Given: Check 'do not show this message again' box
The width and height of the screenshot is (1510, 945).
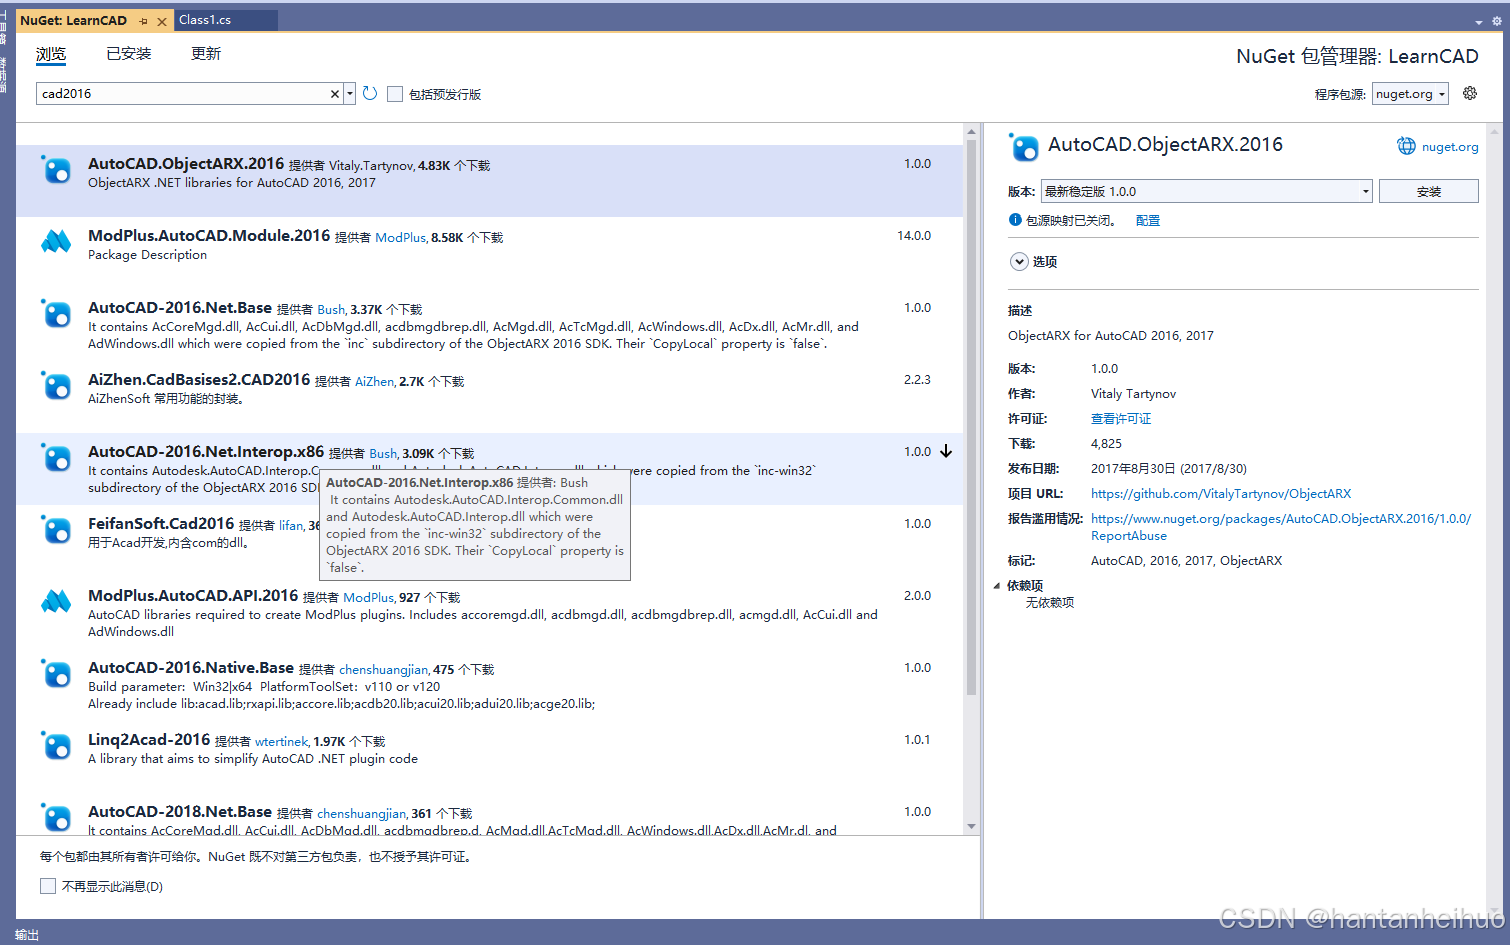Looking at the screenshot, I should tap(48, 886).
